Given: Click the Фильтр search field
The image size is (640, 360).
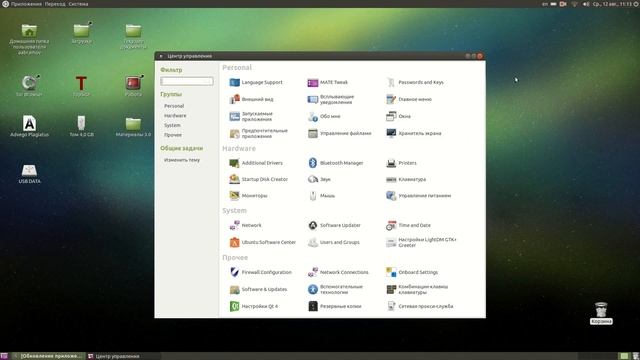Looking at the screenshot, I should [187, 81].
